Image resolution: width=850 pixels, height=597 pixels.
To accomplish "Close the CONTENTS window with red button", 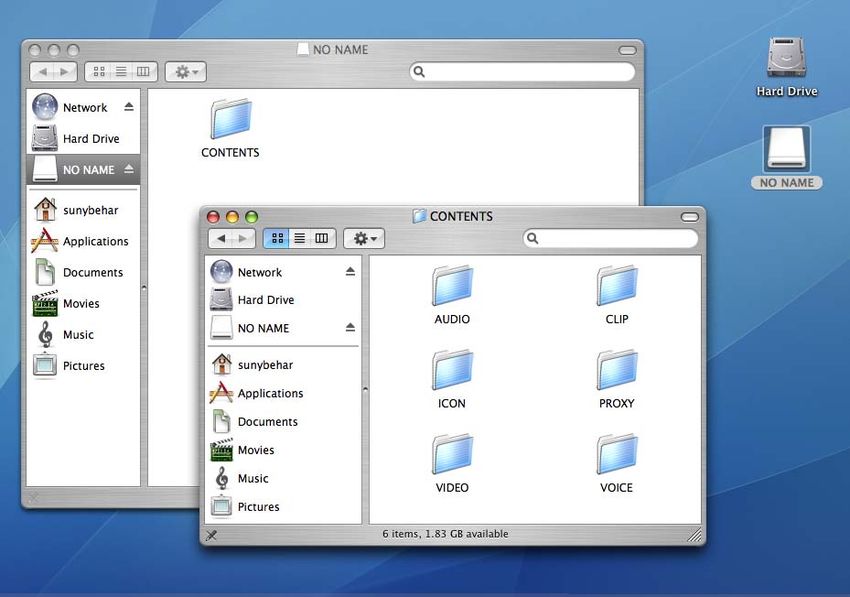I will tap(214, 217).
